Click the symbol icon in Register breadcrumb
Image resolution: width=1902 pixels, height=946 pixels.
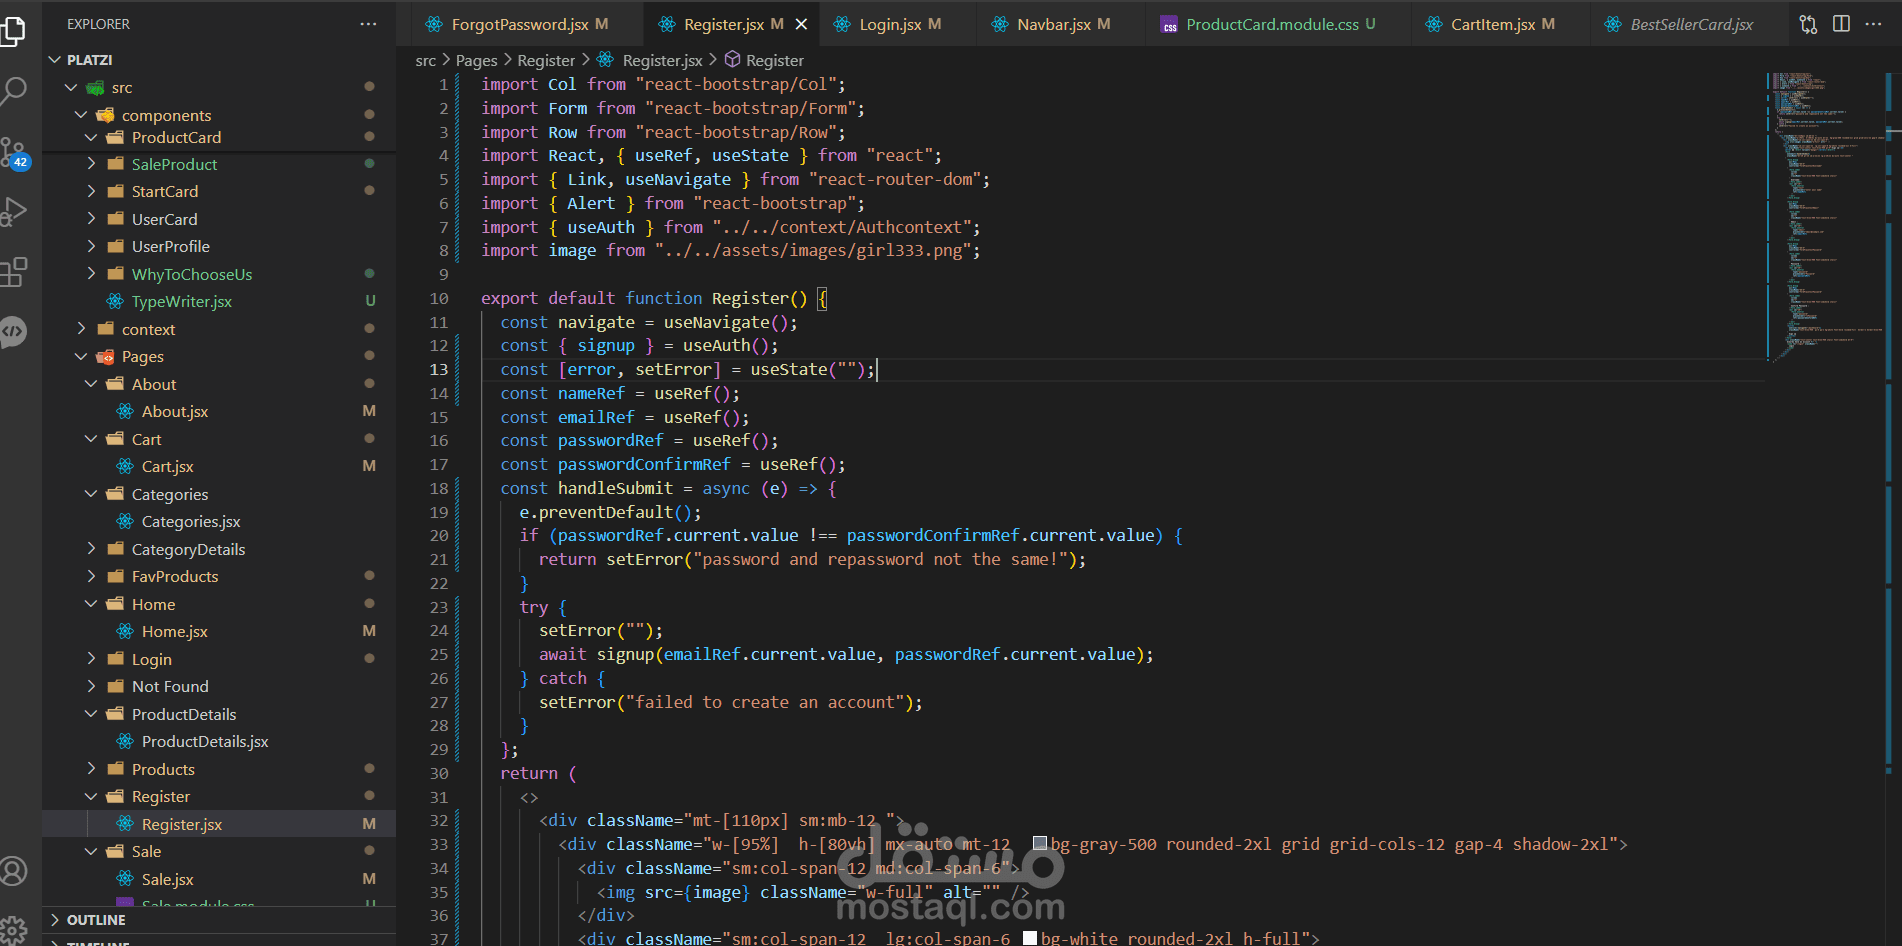pyautogui.click(x=732, y=60)
